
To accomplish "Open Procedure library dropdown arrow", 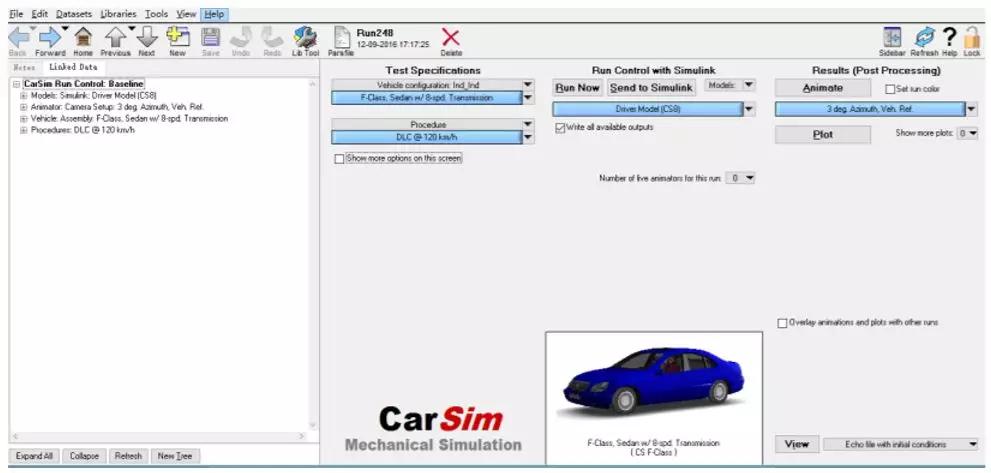I will [528, 125].
